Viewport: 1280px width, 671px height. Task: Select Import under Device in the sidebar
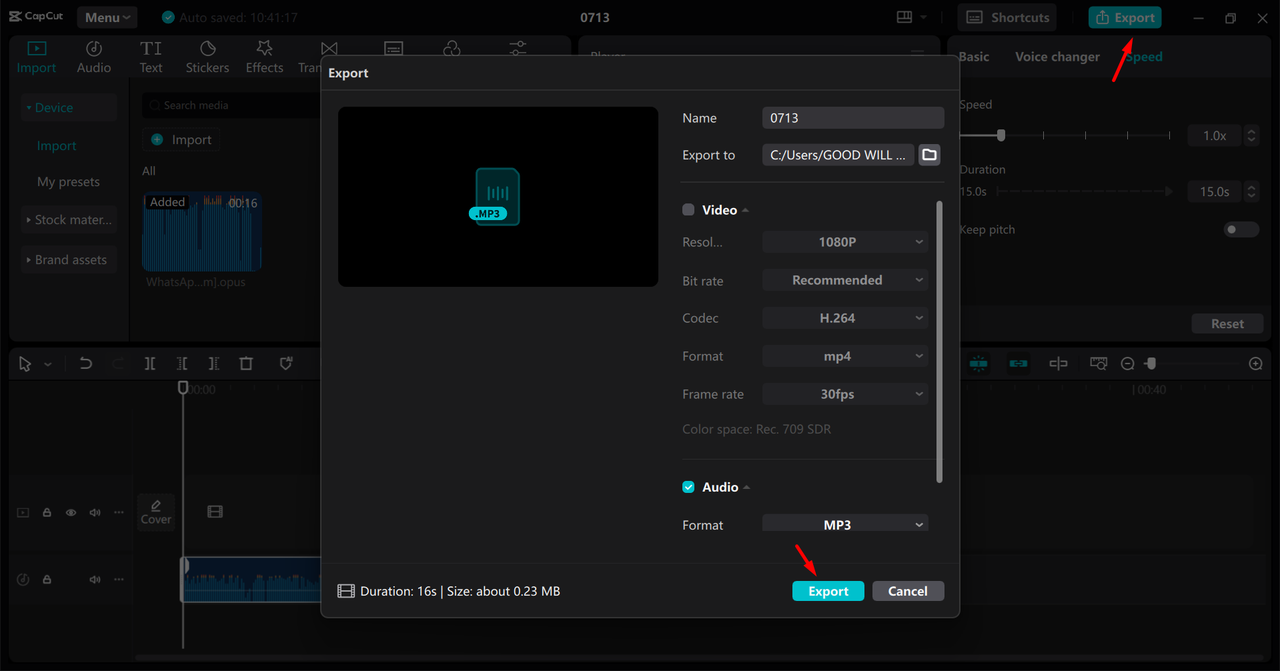click(x=57, y=146)
